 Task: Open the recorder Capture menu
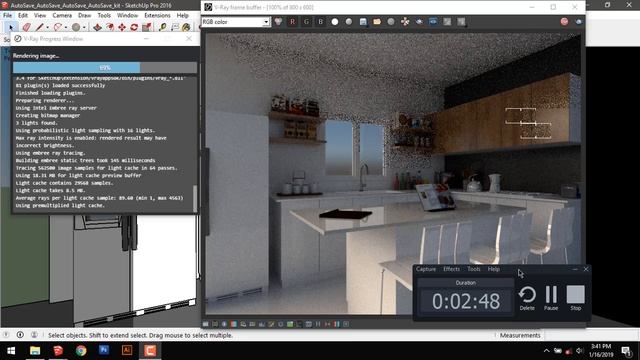(426, 269)
